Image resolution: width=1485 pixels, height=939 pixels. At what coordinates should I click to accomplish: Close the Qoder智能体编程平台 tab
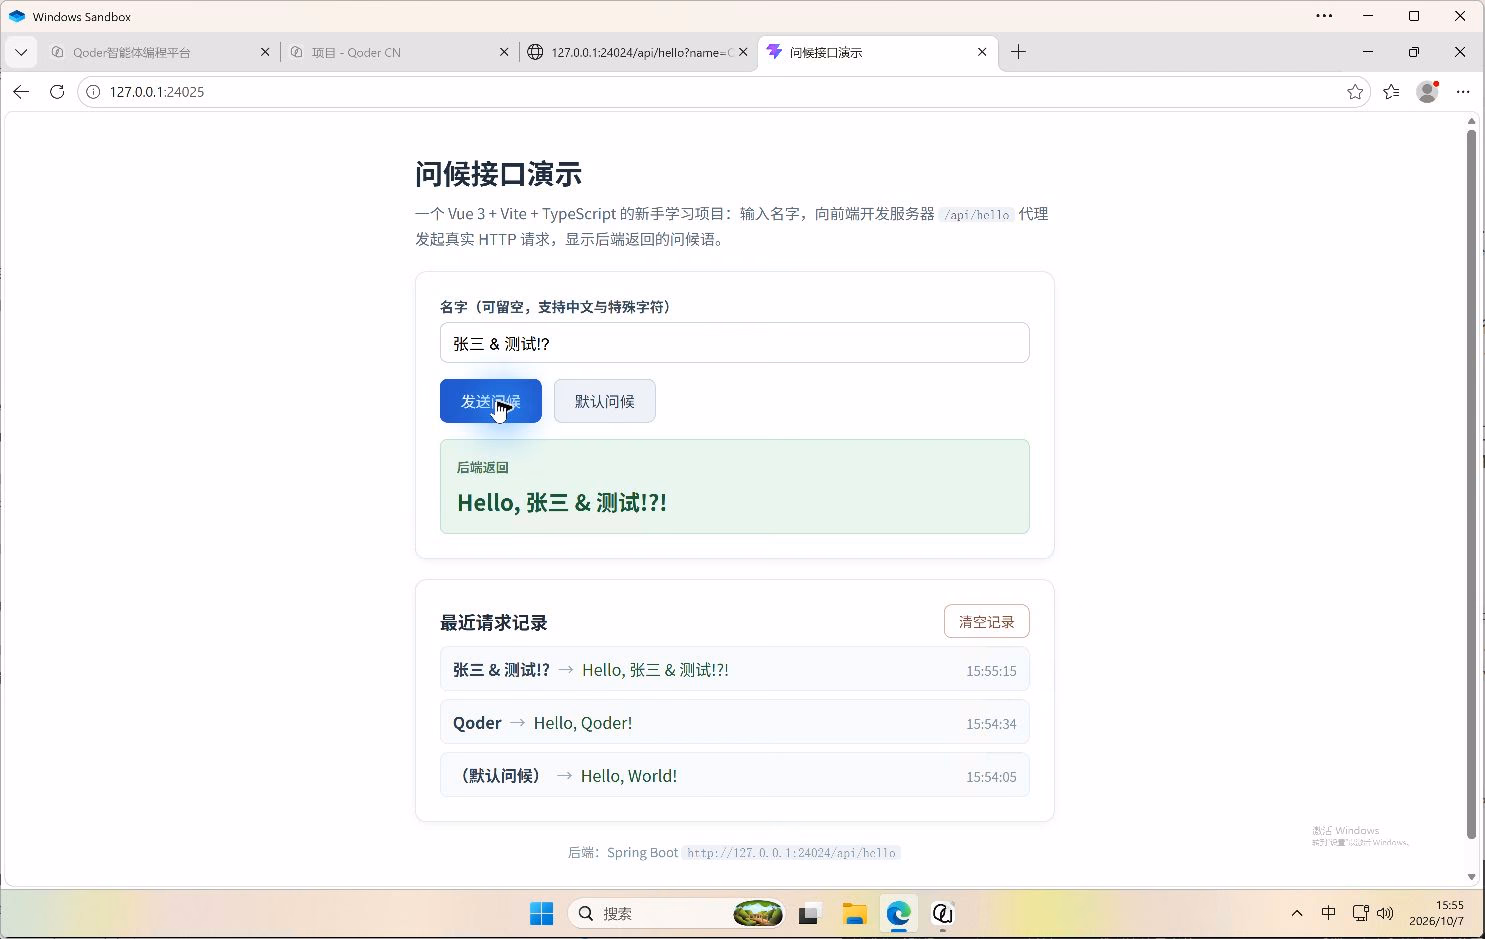click(x=265, y=52)
